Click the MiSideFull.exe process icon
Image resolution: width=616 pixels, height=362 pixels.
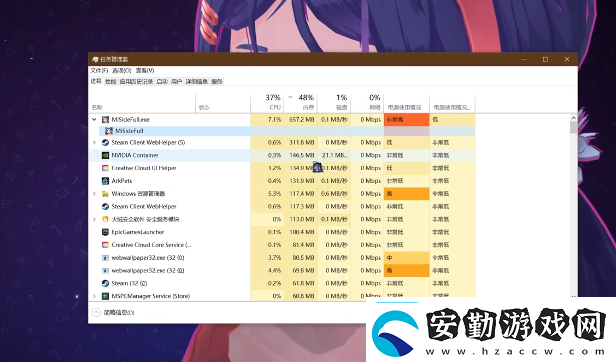[x=105, y=119]
